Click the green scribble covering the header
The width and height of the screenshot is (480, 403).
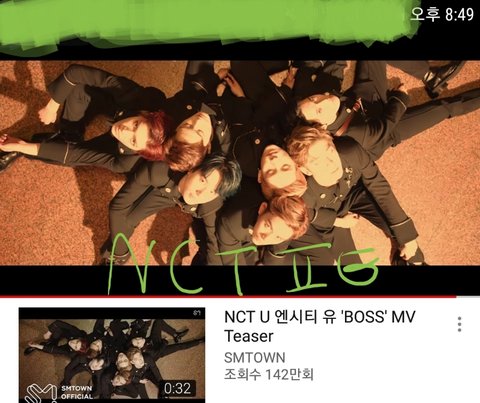coord(207,25)
